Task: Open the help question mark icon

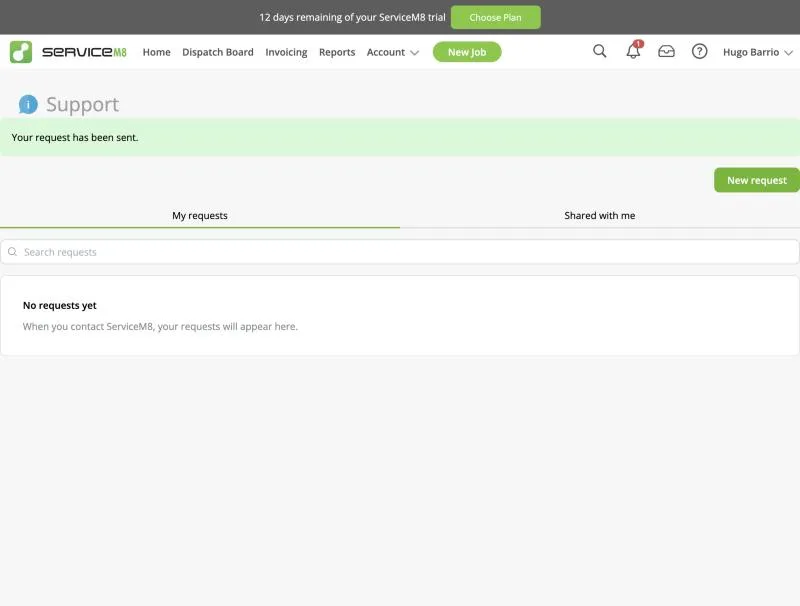Action: [699, 52]
